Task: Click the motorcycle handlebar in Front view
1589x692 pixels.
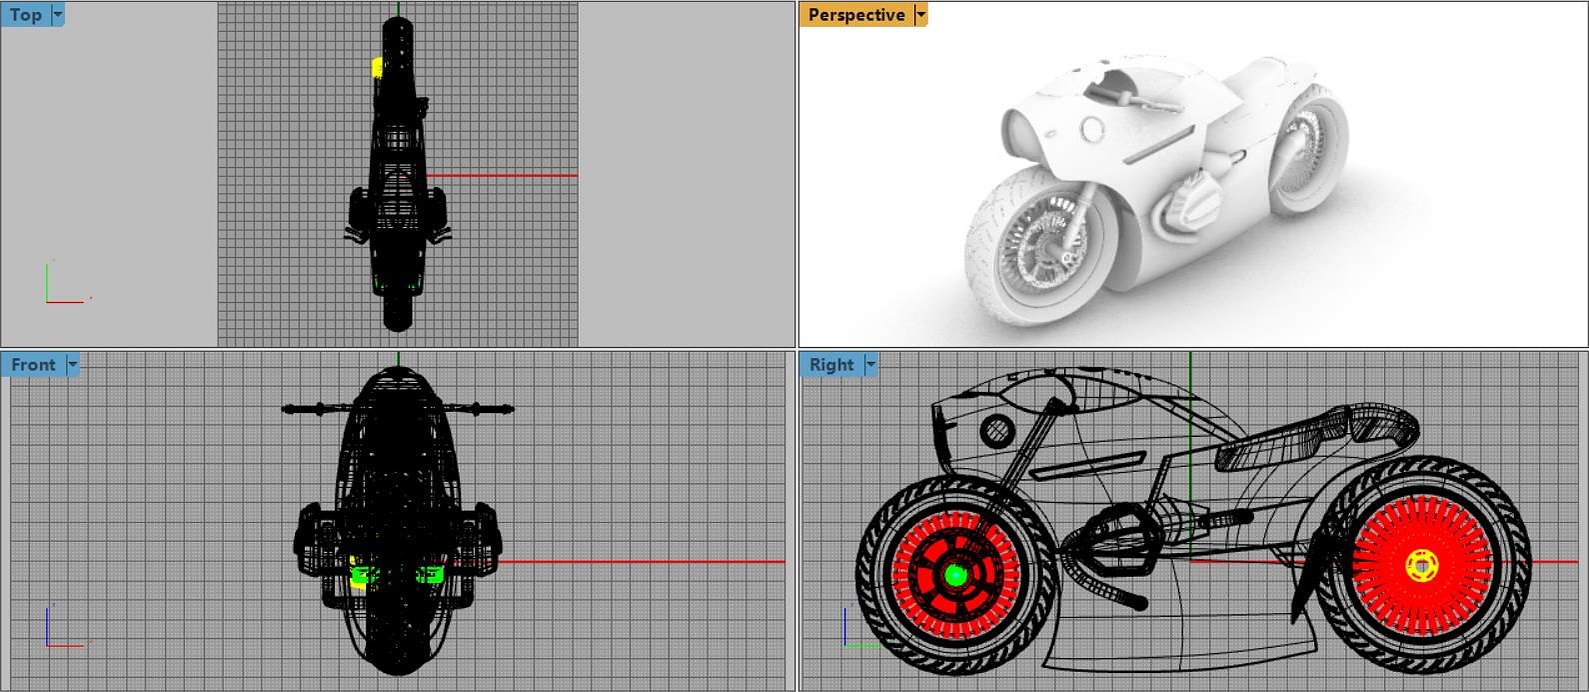Action: [398, 409]
